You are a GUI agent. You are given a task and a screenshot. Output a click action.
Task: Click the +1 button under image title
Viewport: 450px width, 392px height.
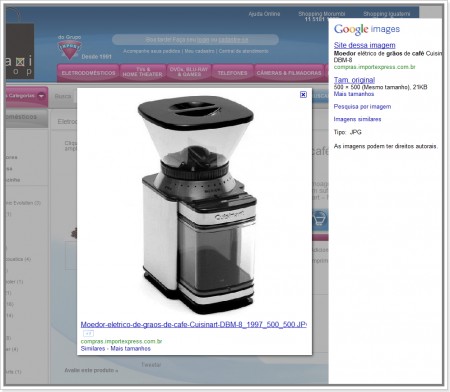coord(88,333)
